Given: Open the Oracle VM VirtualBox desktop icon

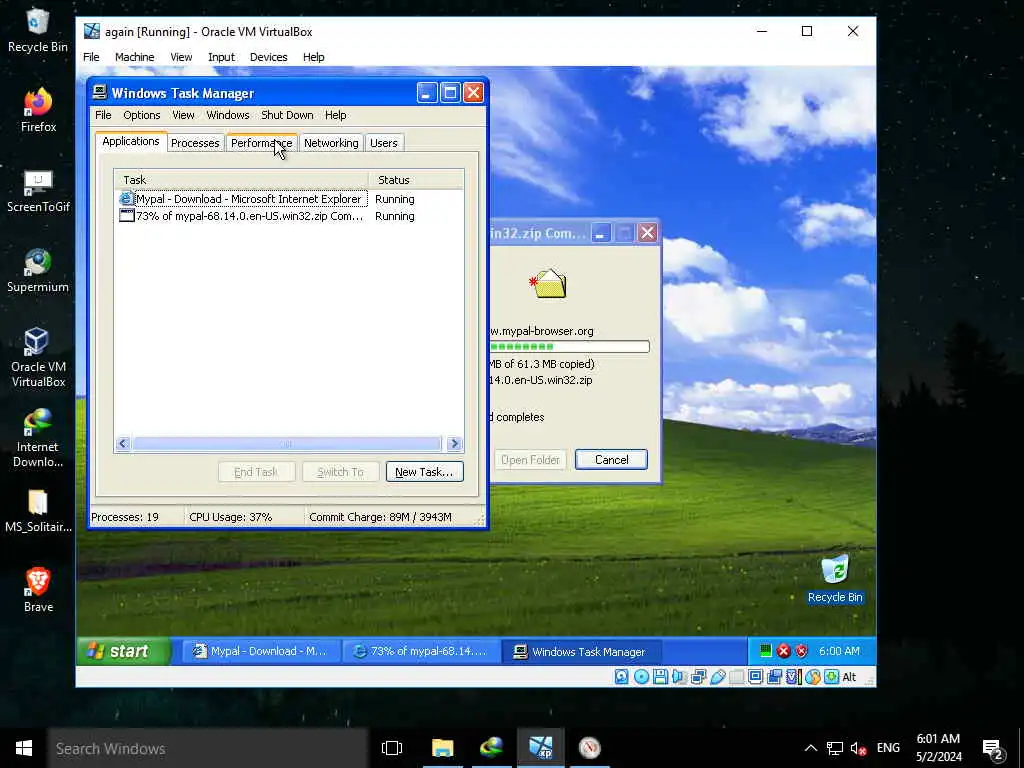Looking at the screenshot, I should pos(38,358).
